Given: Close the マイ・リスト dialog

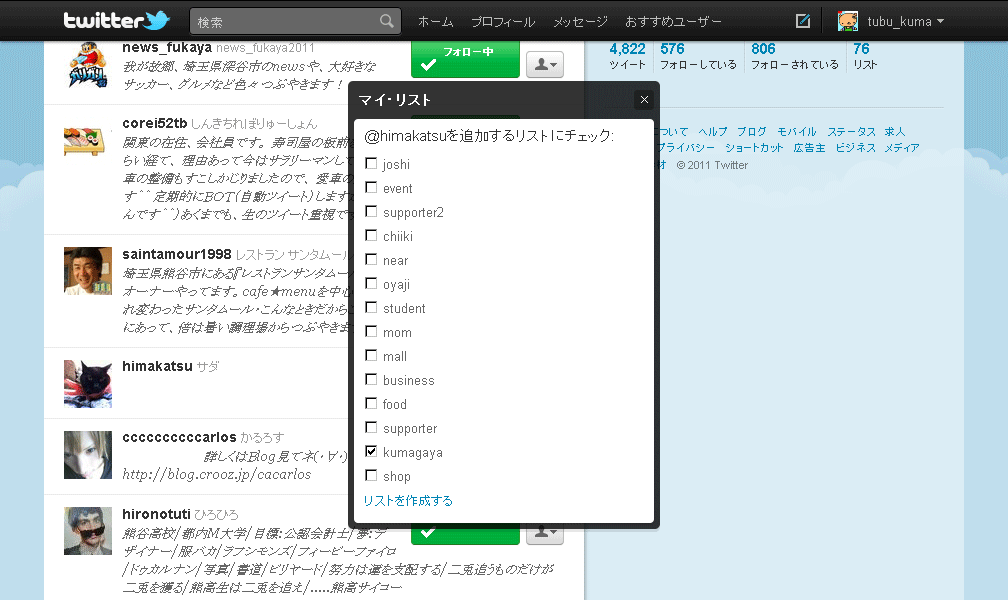Looking at the screenshot, I should [644, 99].
